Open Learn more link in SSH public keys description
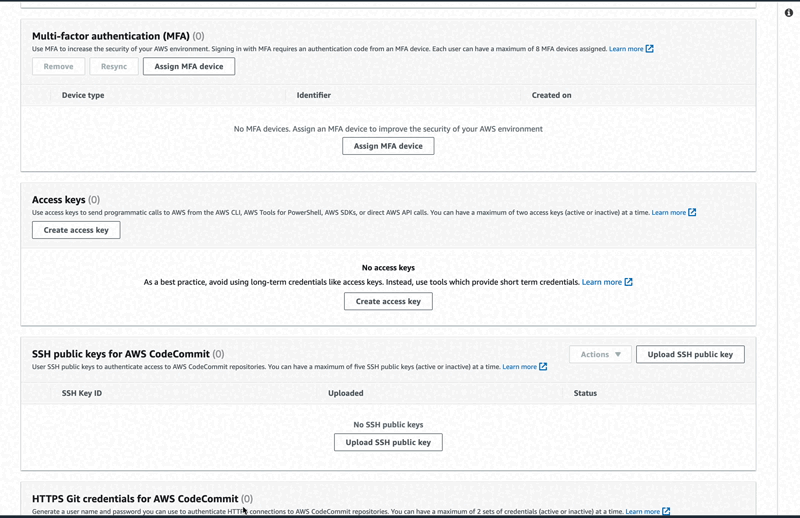This screenshot has width=800, height=518. point(519,366)
